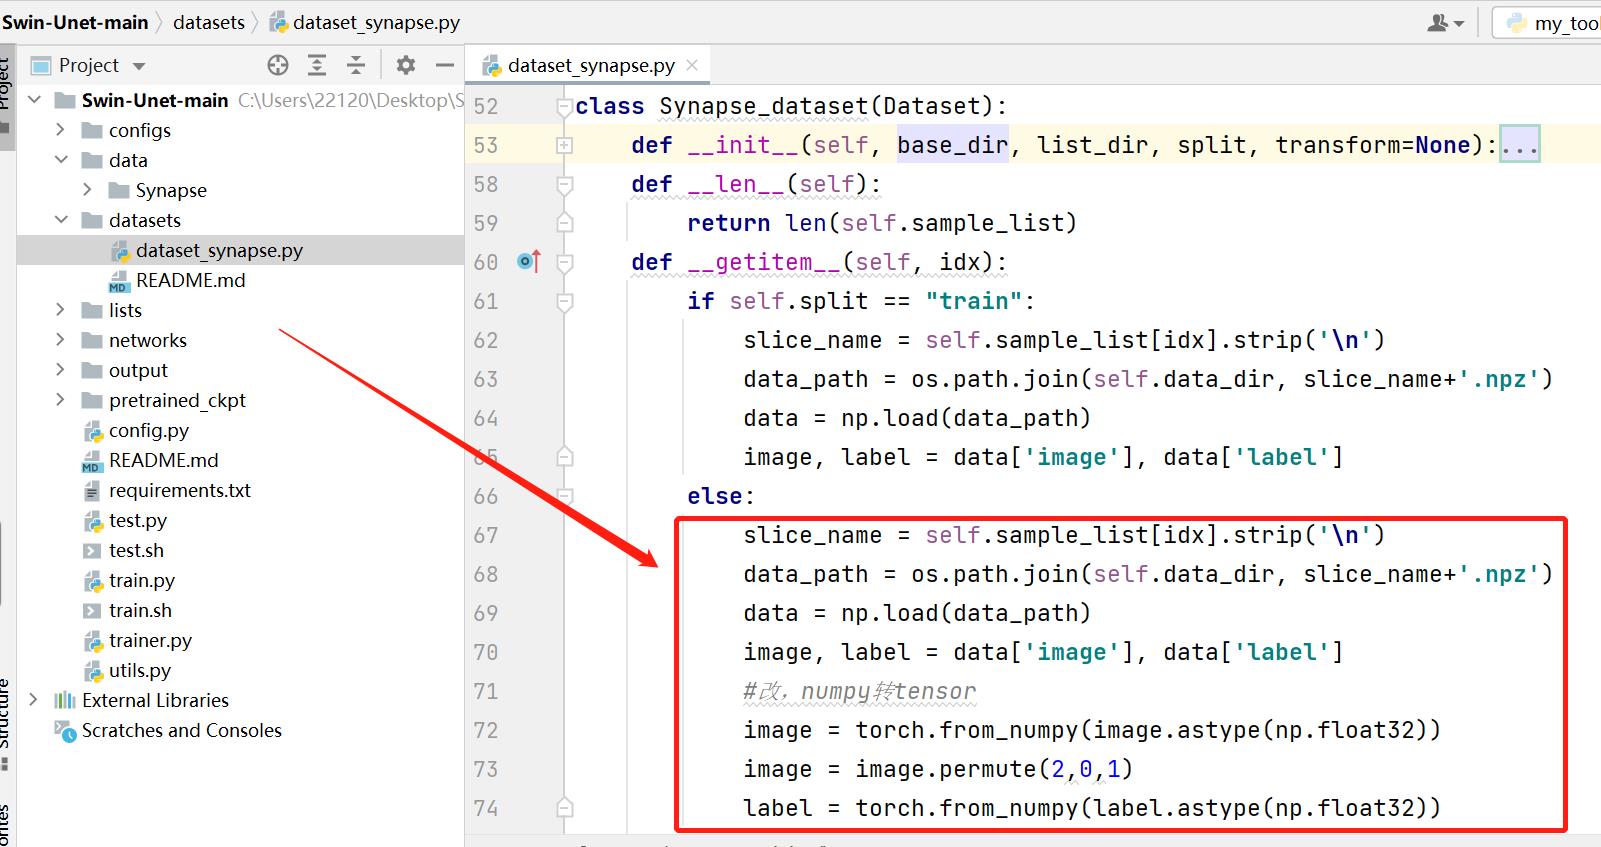Click the networks folder label

(148, 340)
